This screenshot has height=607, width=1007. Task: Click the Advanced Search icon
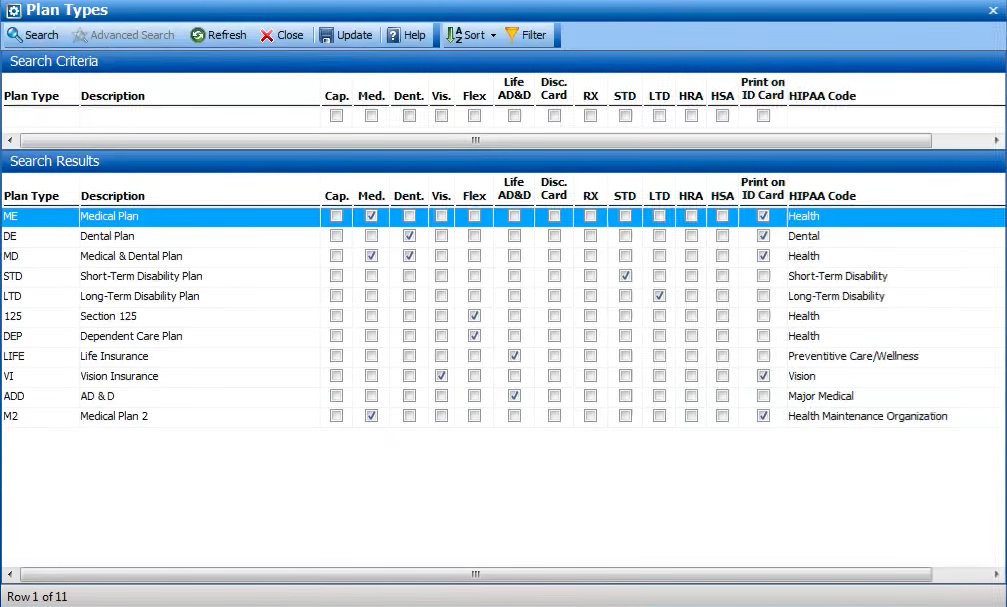(80, 35)
